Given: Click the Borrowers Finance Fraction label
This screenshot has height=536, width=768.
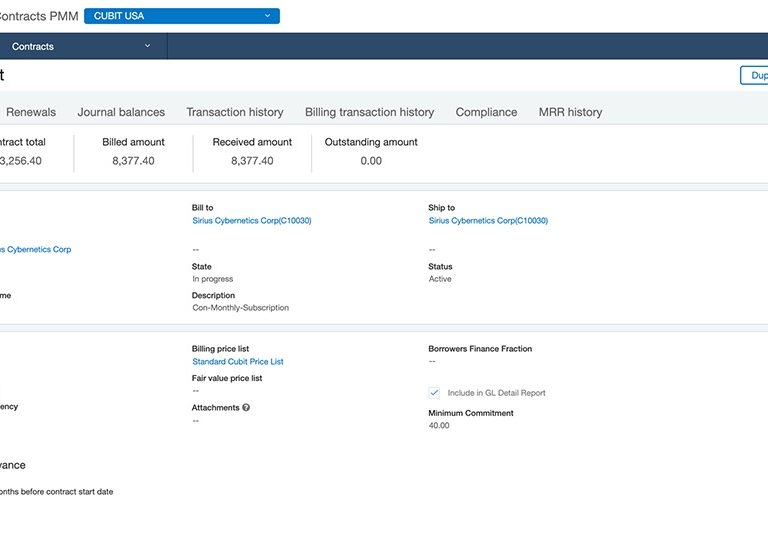Looking at the screenshot, I should point(480,349).
